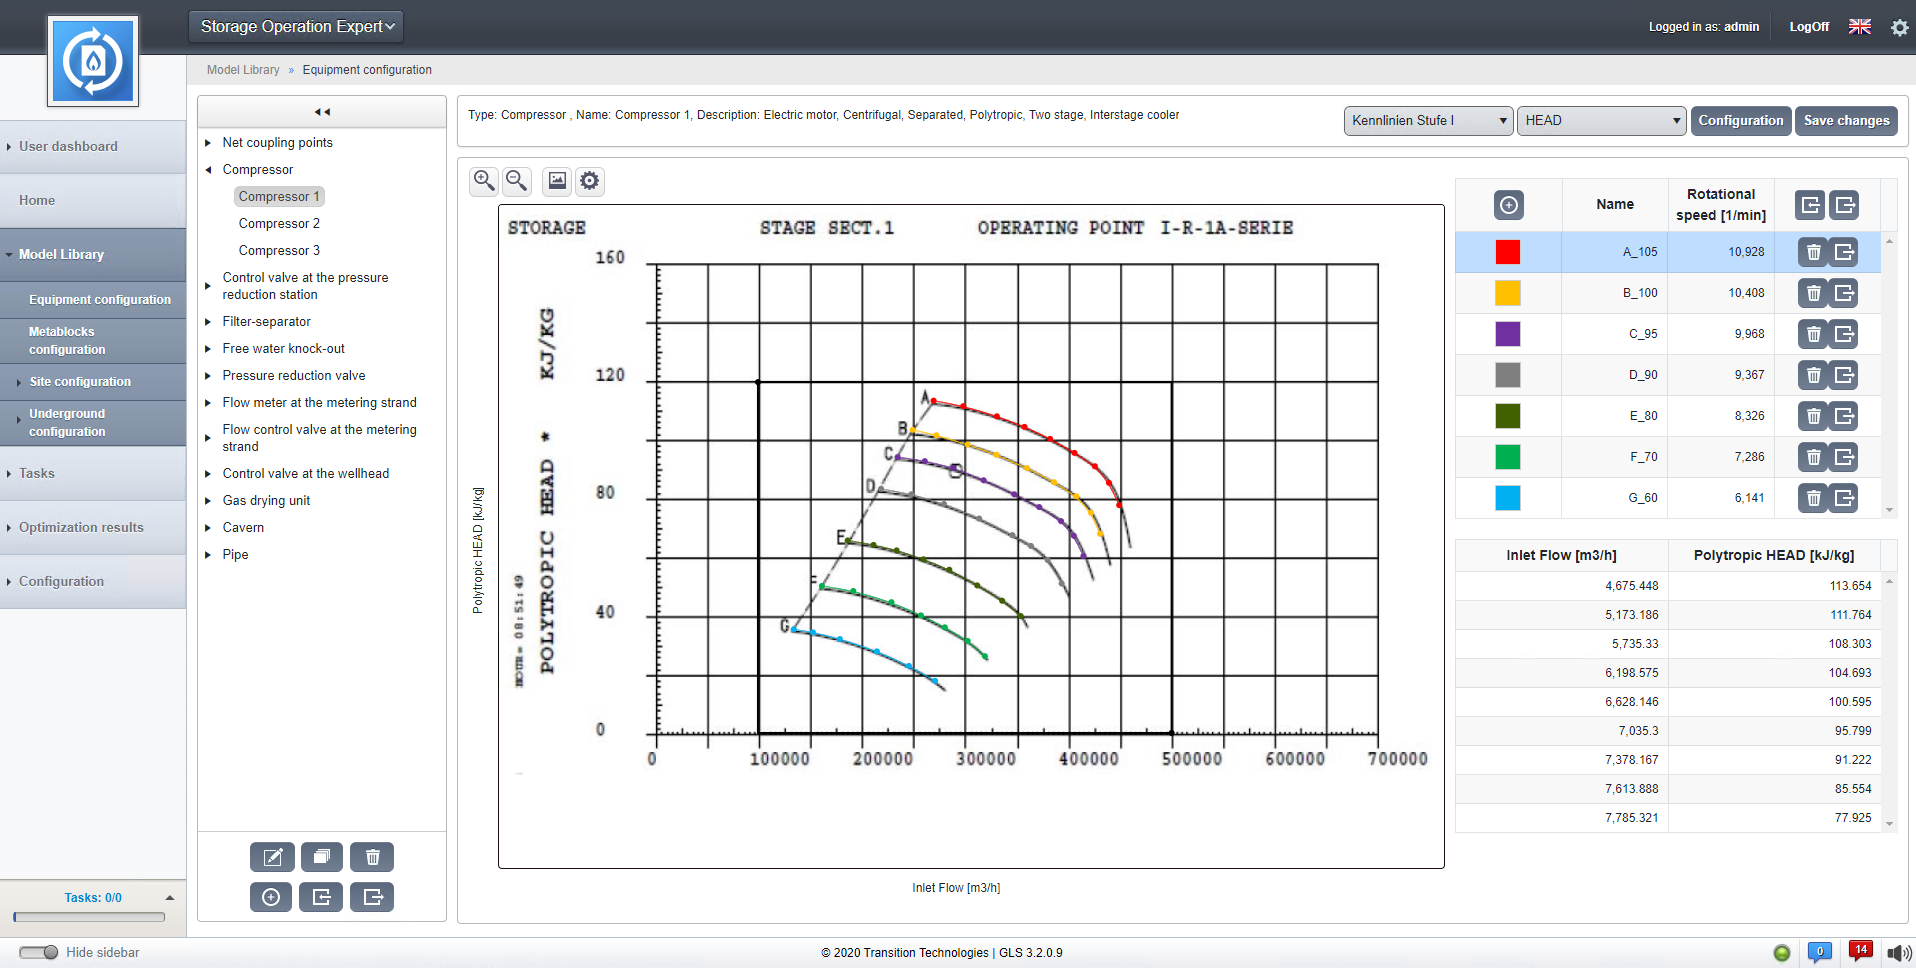Click the yellow B_100 color swatch
The width and height of the screenshot is (1916, 968).
tap(1507, 293)
